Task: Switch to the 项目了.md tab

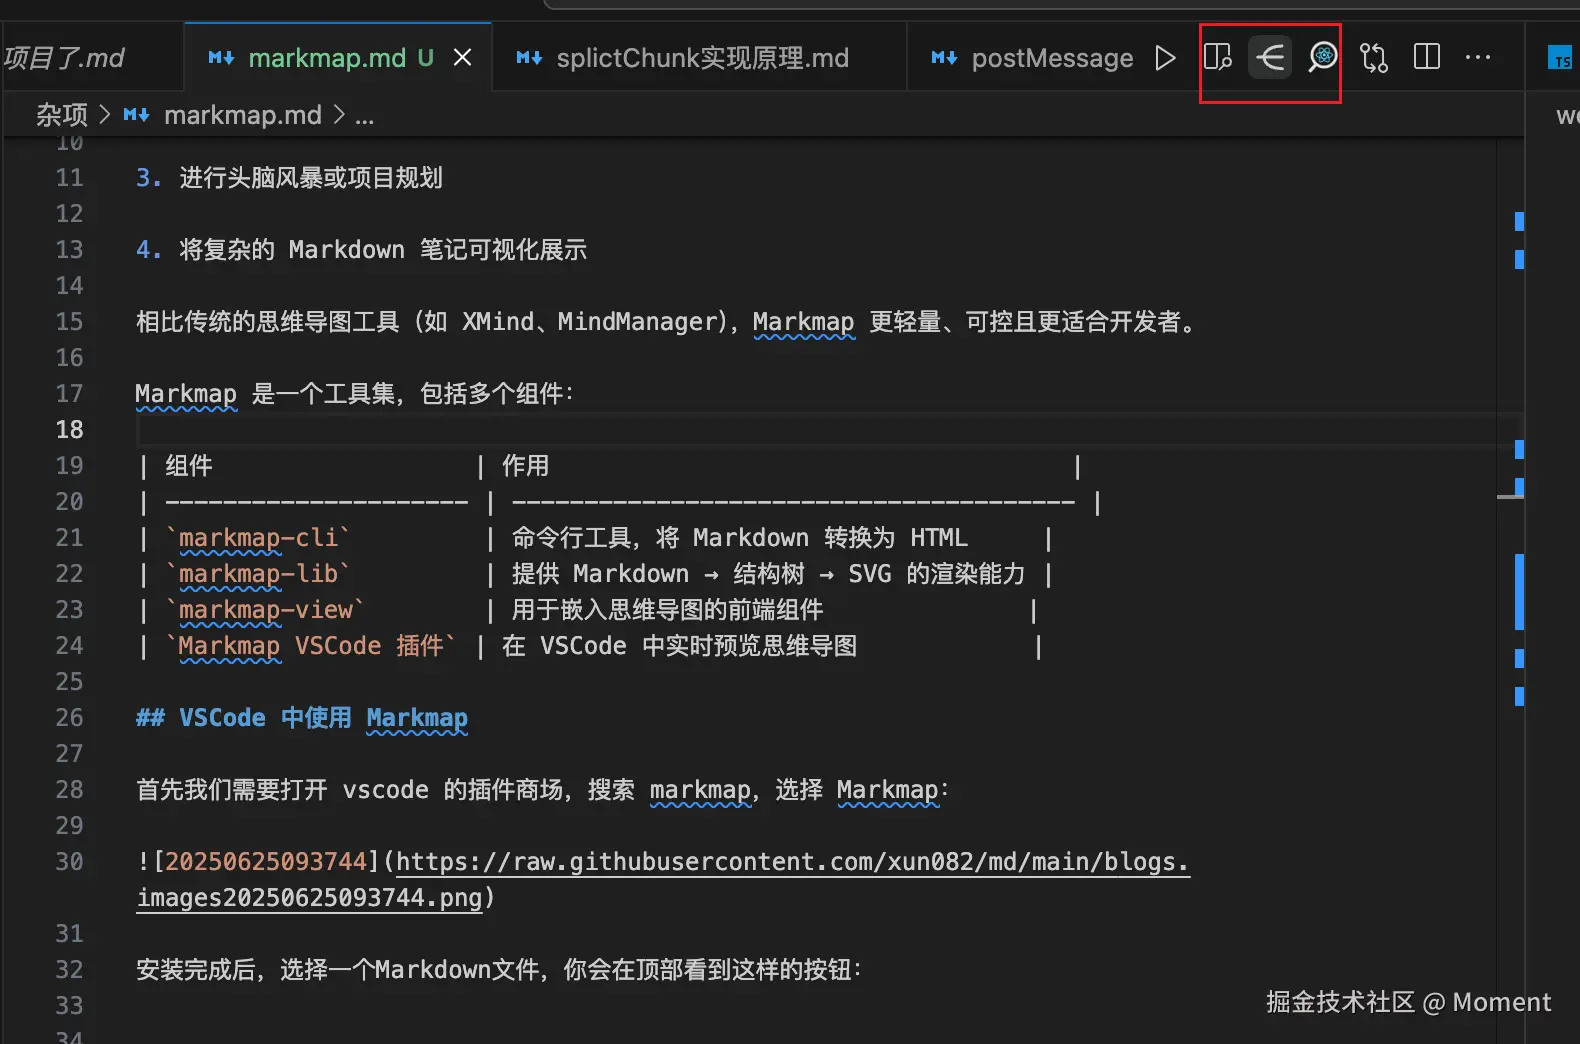Action: click(x=91, y=58)
